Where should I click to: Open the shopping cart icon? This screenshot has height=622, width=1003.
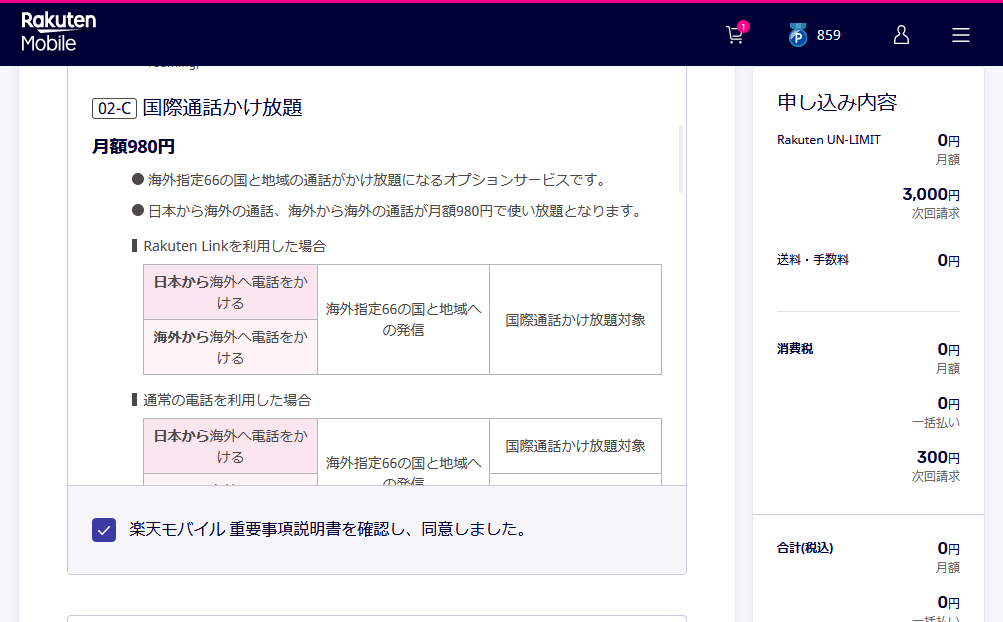735,35
